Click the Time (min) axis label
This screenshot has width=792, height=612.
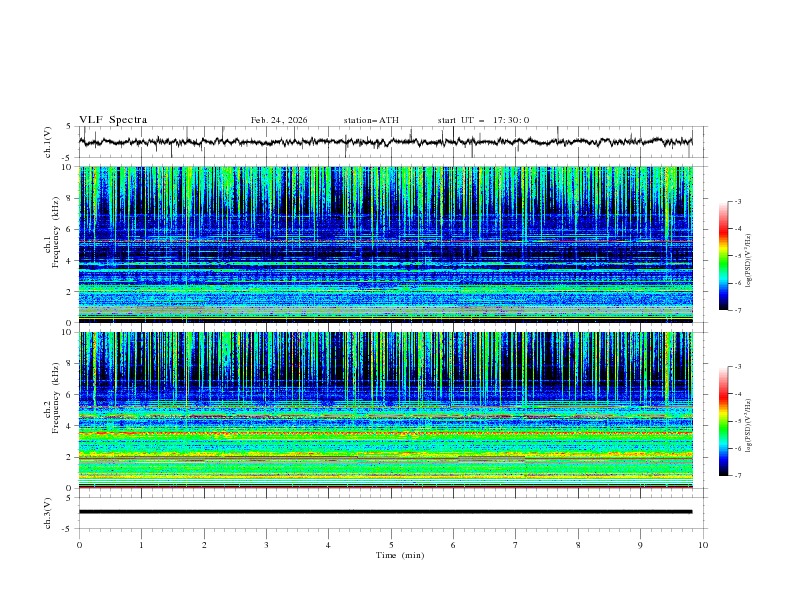point(401,554)
